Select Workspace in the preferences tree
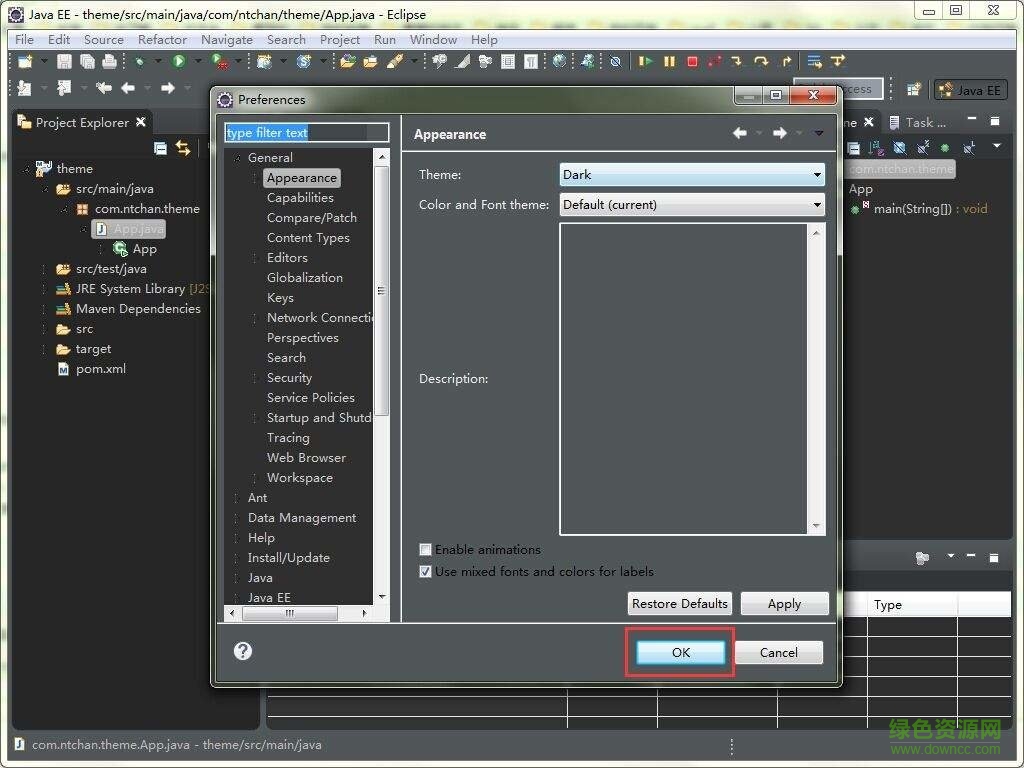Image resolution: width=1024 pixels, height=768 pixels. (x=299, y=478)
